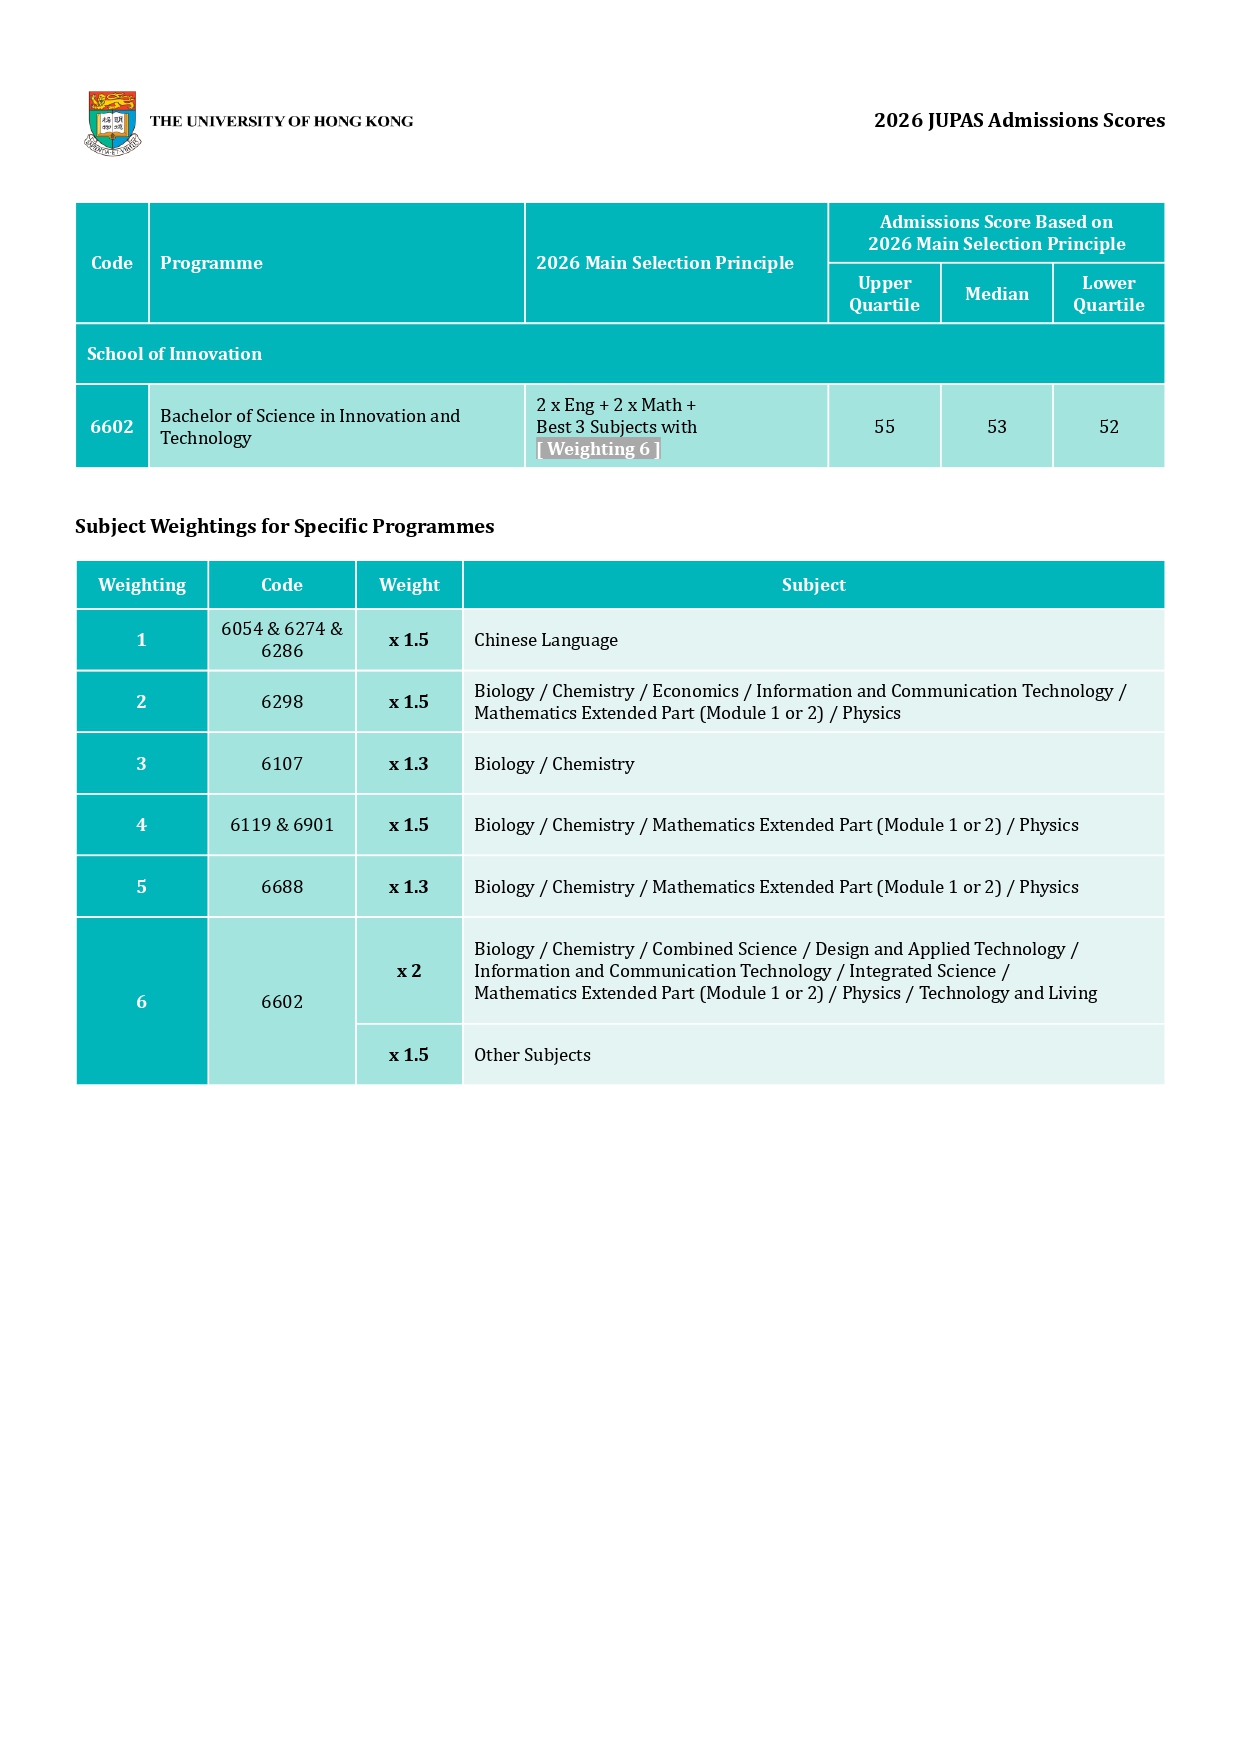The image size is (1241, 1755).
Task: Click subject cell in row 6688
Action: (x=814, y=887)
